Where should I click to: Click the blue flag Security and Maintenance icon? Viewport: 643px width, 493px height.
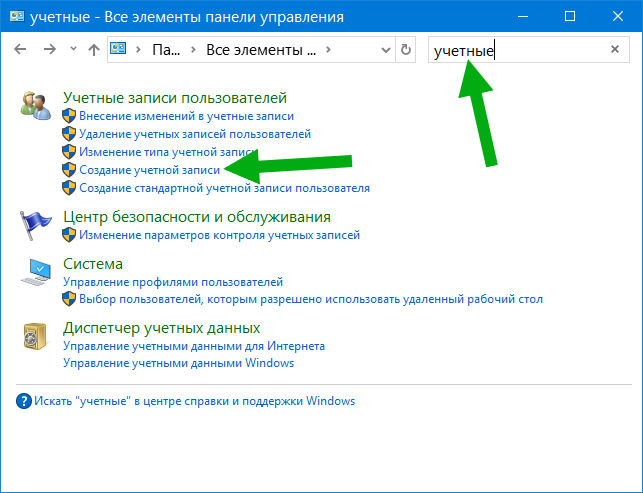click(x=36, y=225)
